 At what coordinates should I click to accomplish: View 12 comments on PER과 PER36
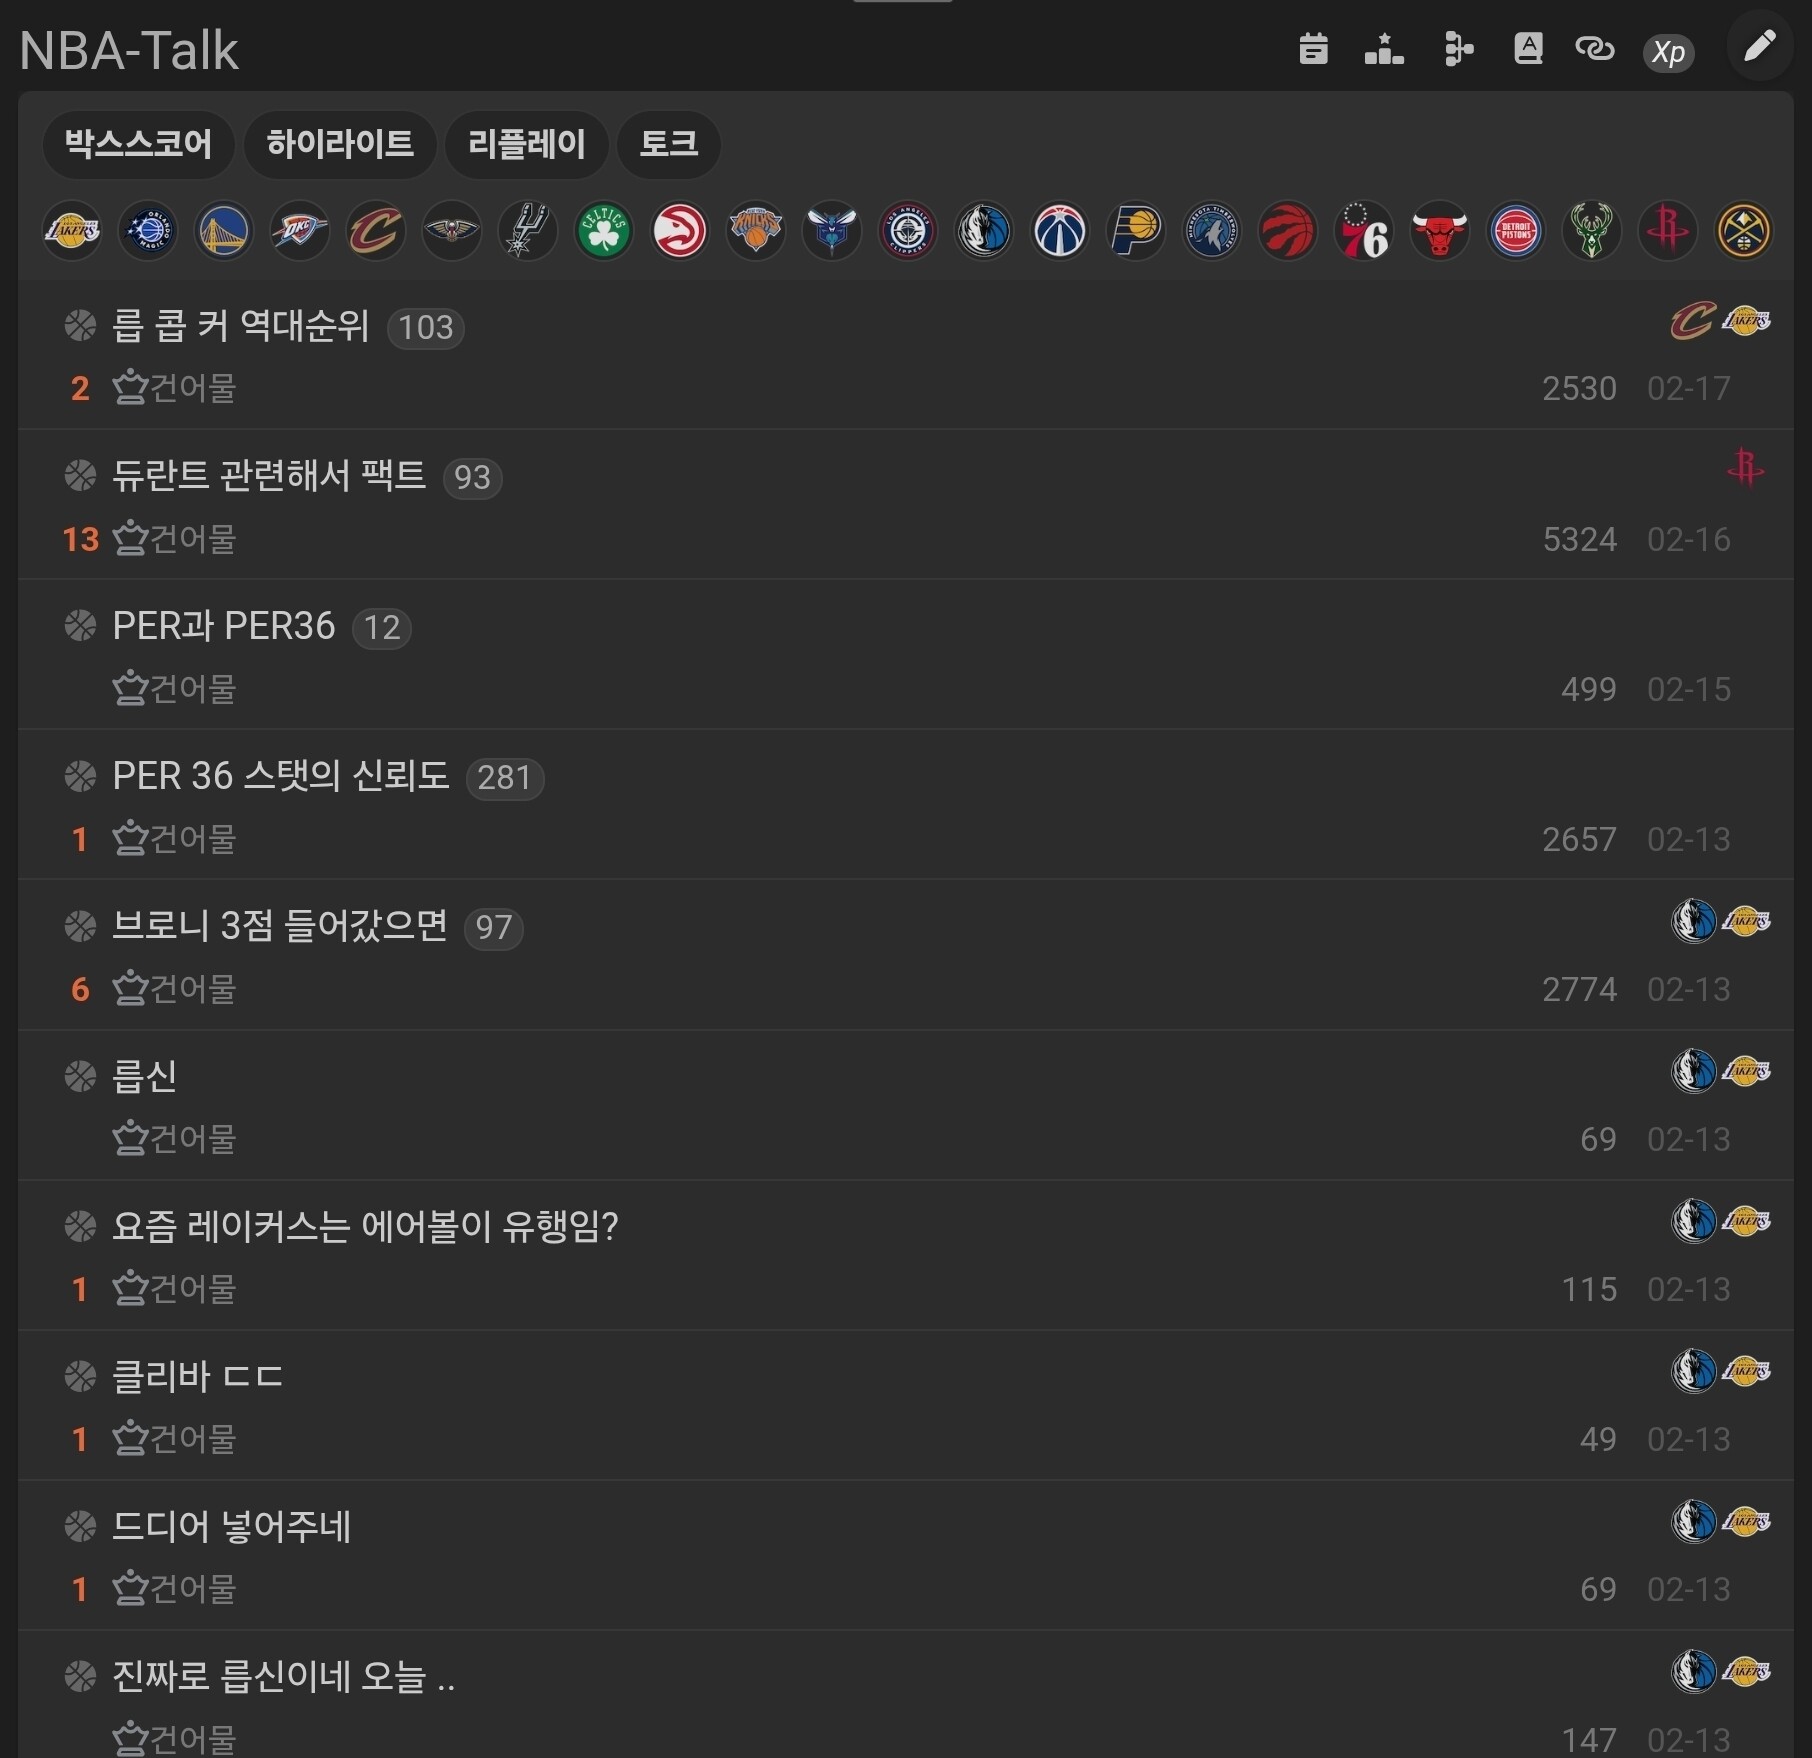tap(382, 628)
